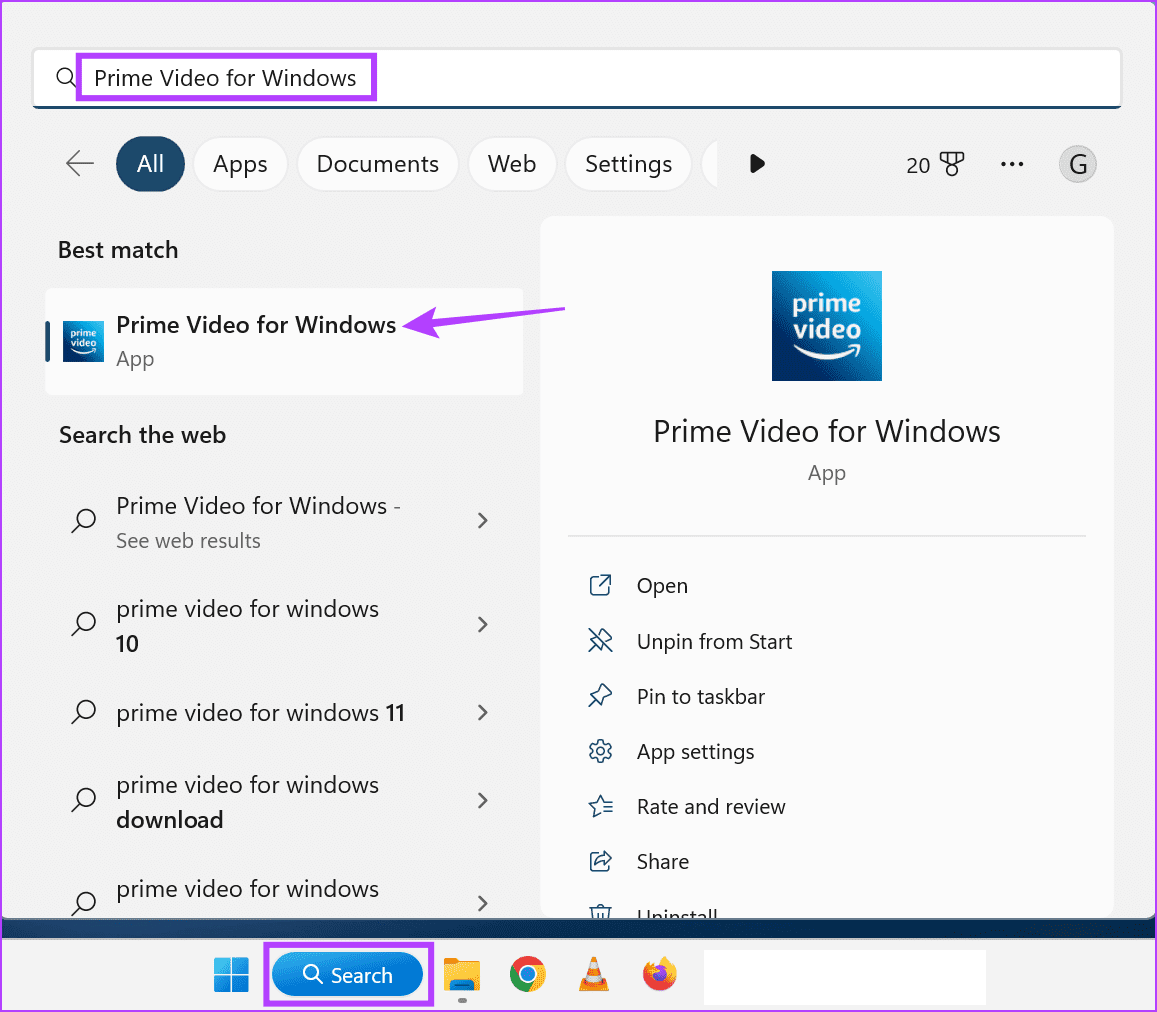The height and width of the screenshot is (1012, 1157).
Task: Click the Rate and review star icon
Action: tap(601, 806)
